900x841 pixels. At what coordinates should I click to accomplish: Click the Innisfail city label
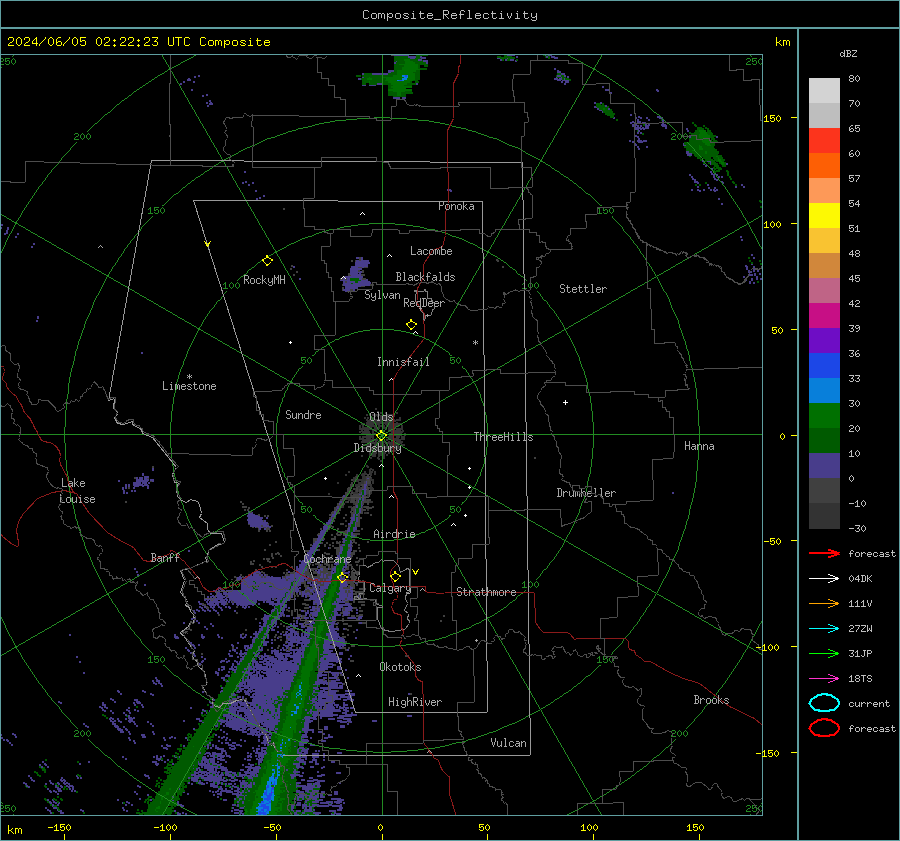coord(403,362)
